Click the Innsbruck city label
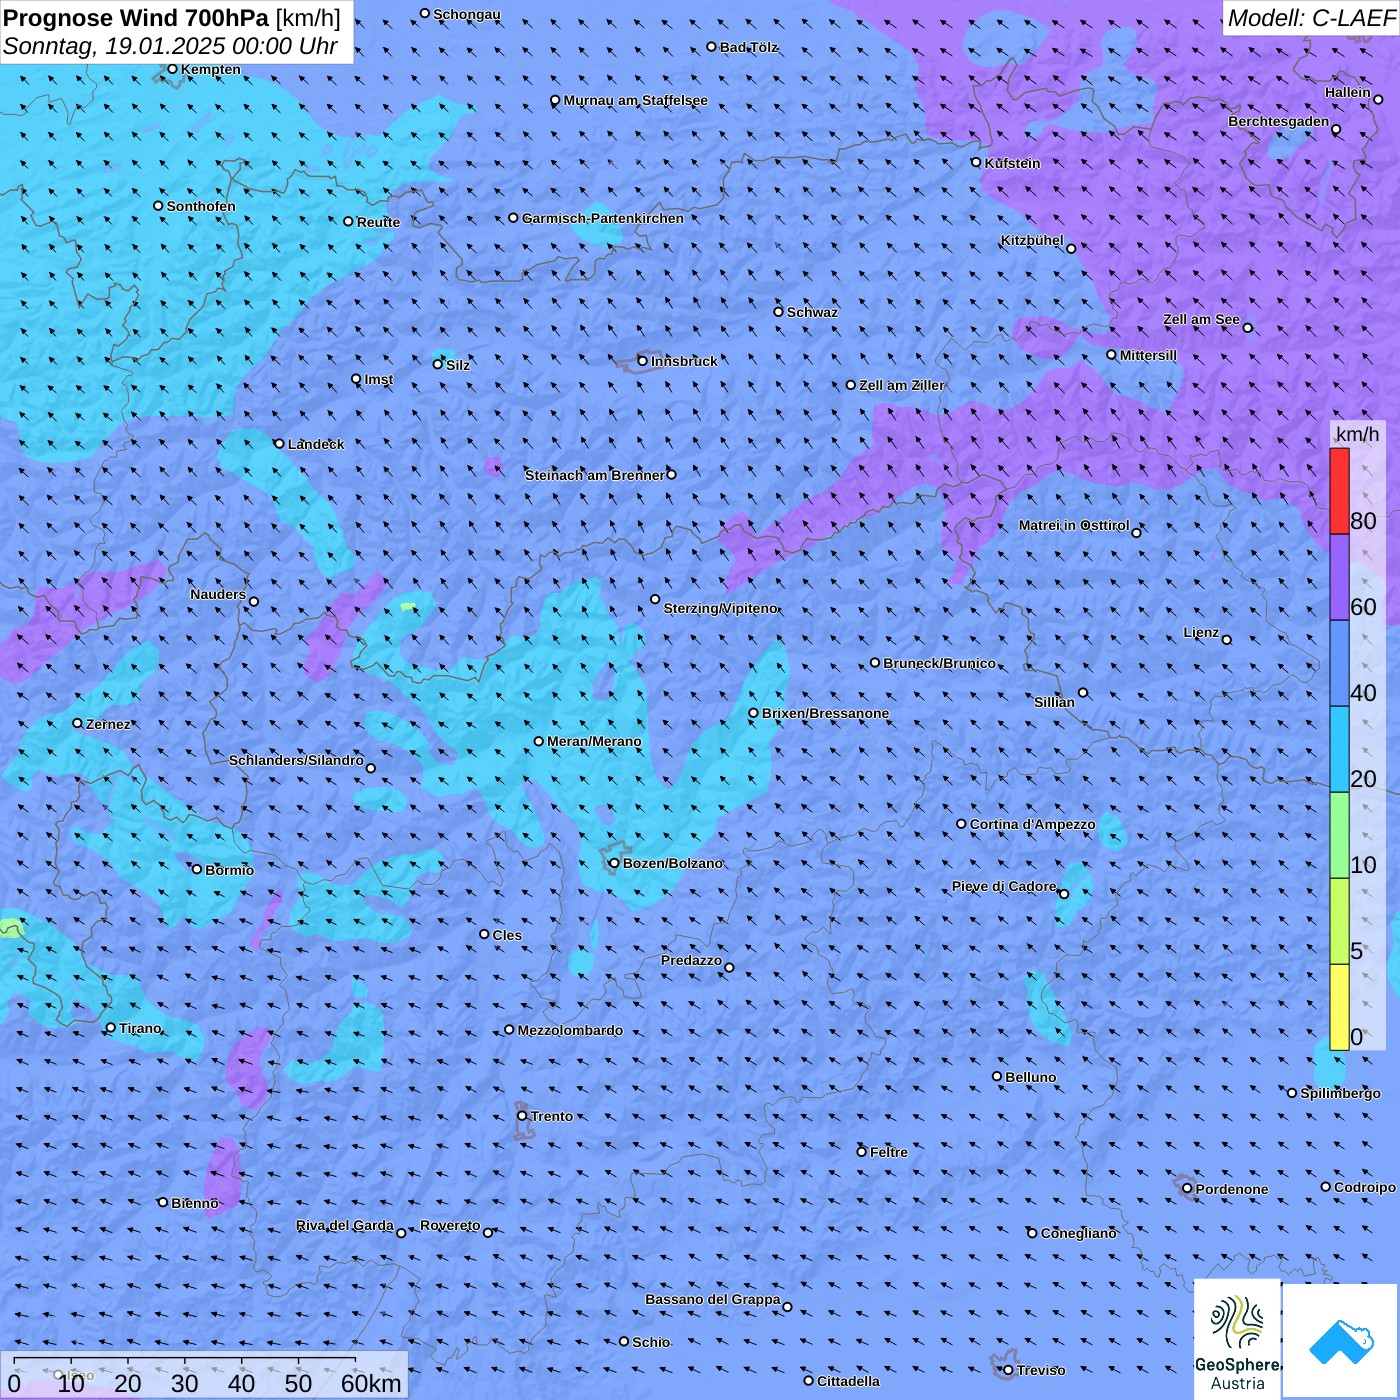1400x1400 pixels. point(684,361)
